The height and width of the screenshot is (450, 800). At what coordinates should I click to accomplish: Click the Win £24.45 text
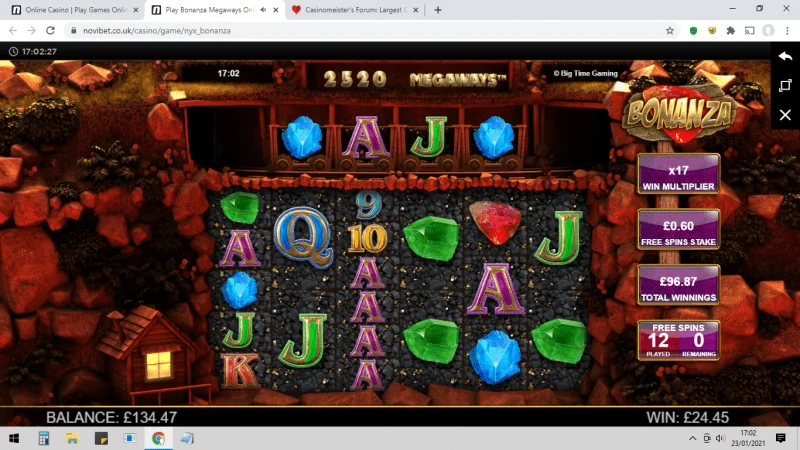687,417
